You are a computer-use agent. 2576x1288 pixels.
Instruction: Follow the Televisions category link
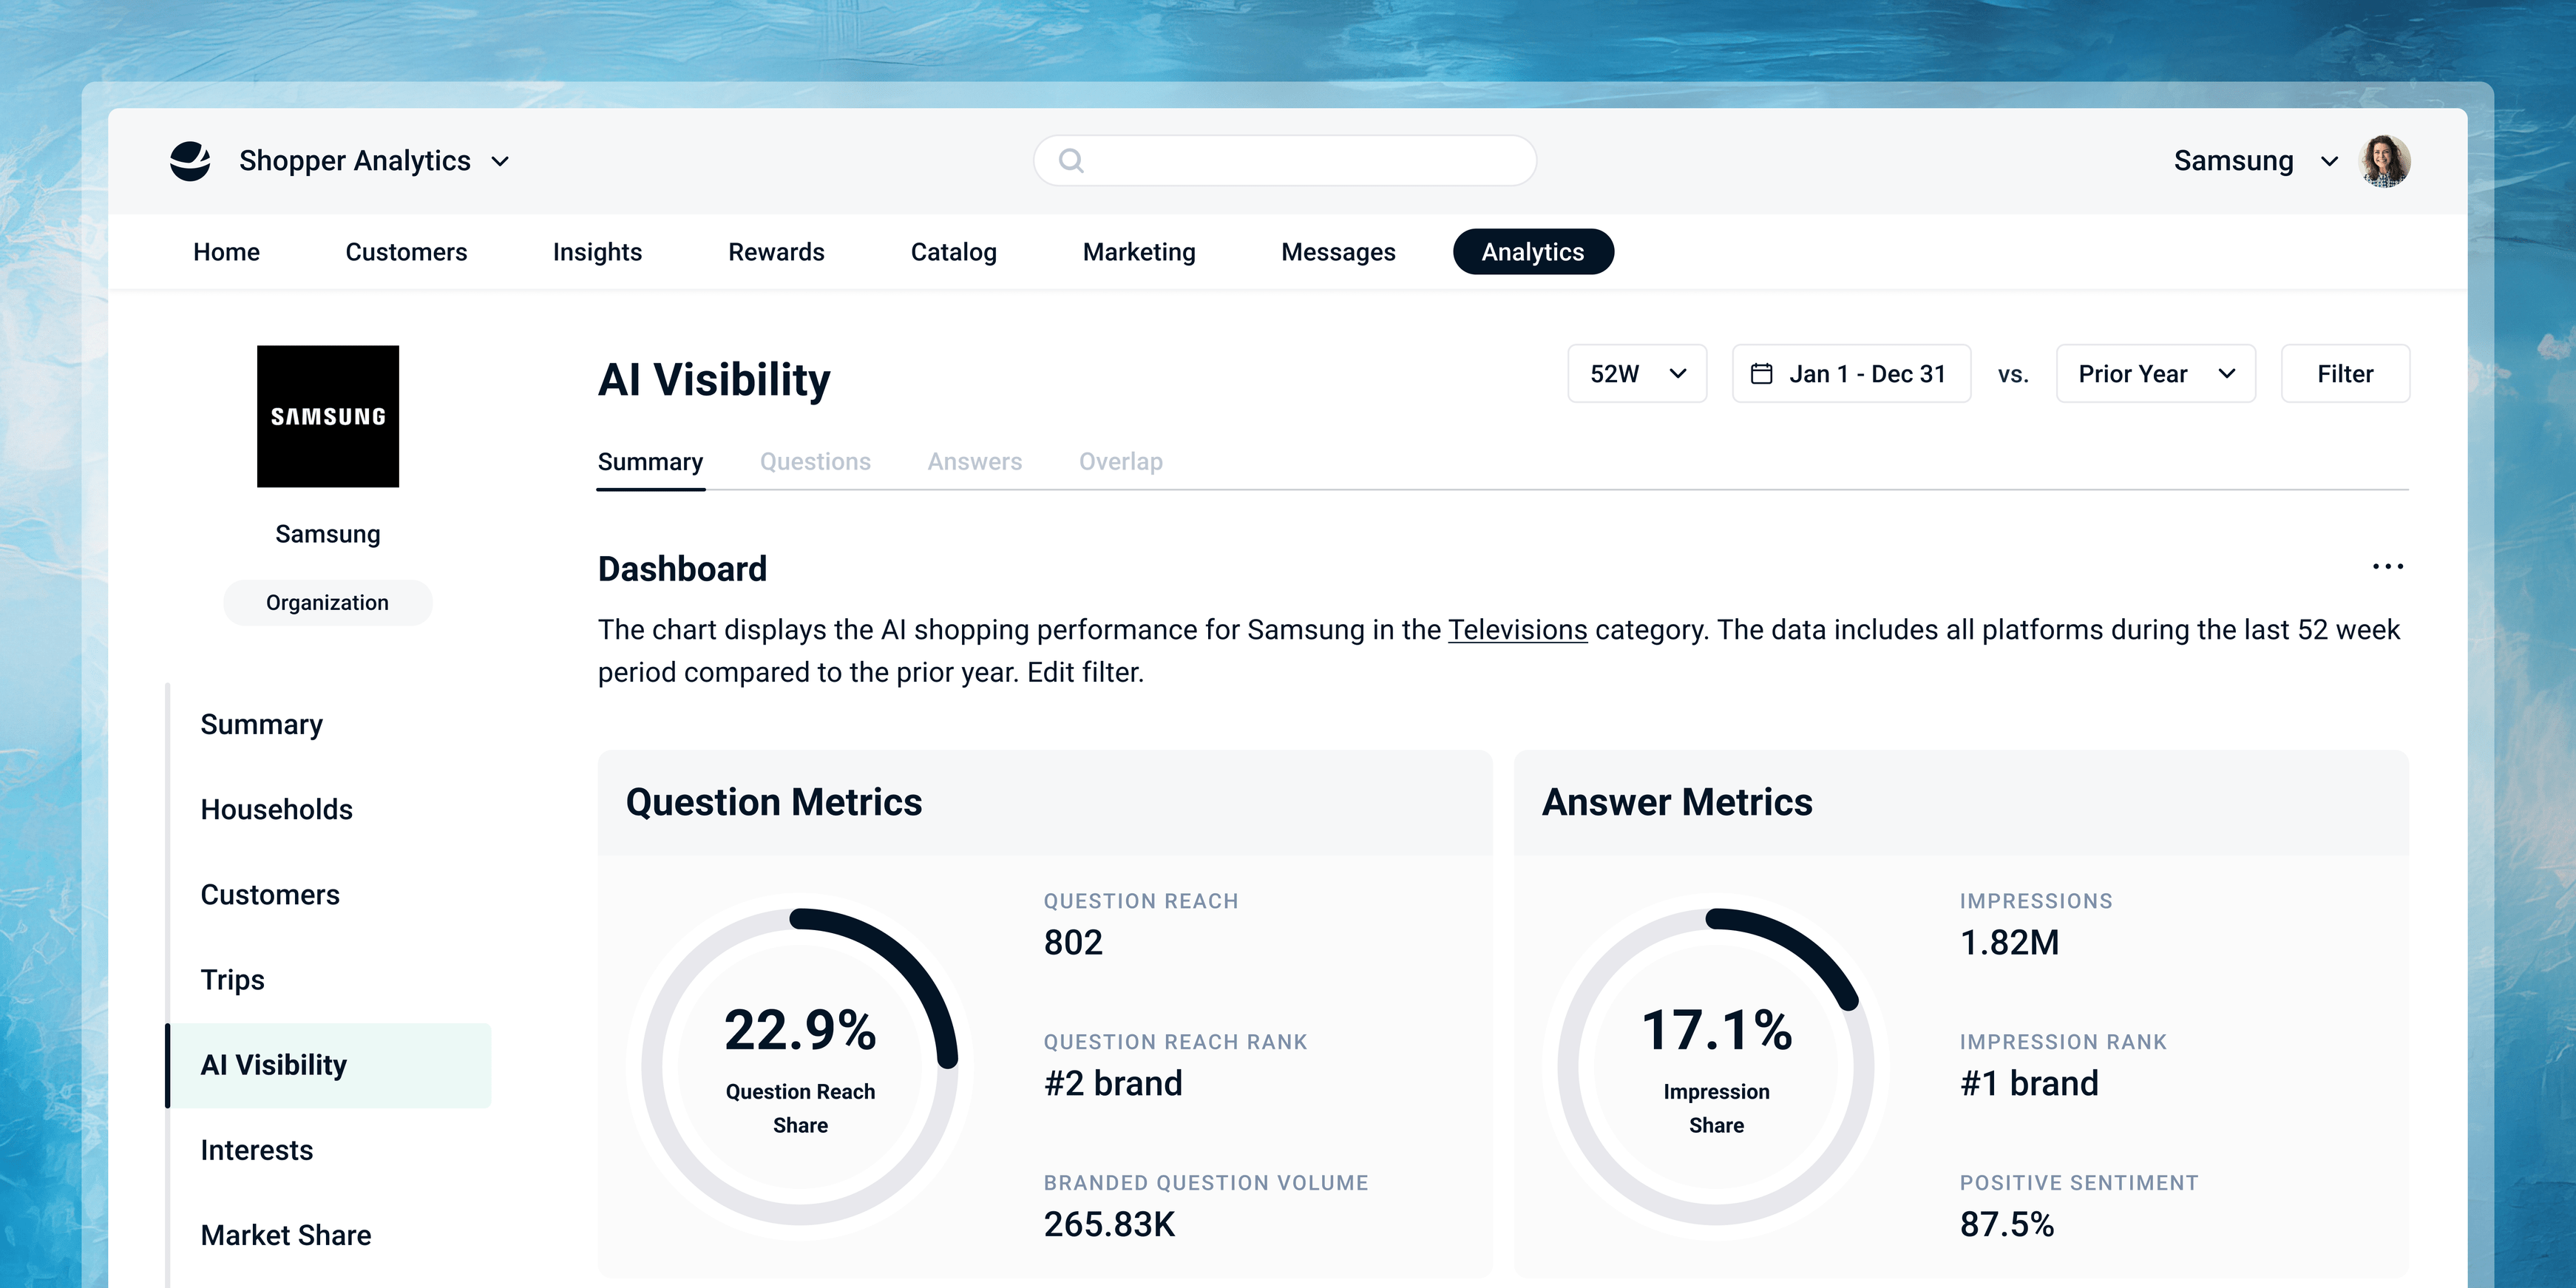[x=1517, y=630]
